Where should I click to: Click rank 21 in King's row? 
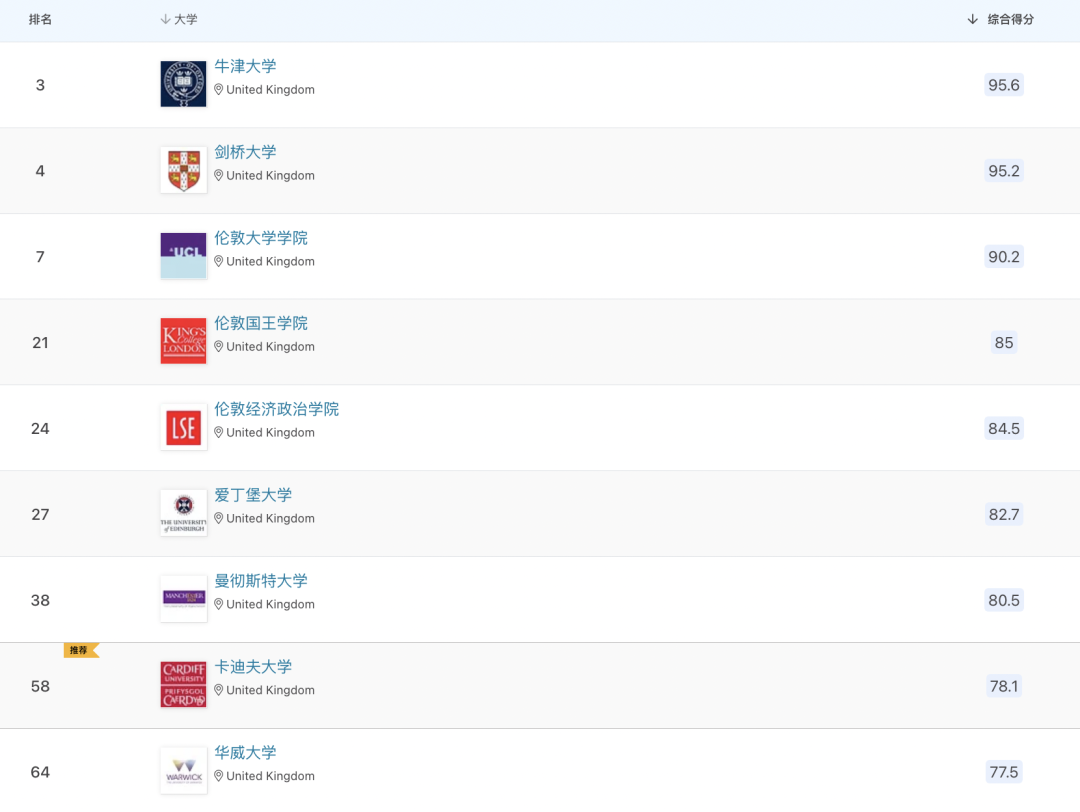(x=40, y=342)
